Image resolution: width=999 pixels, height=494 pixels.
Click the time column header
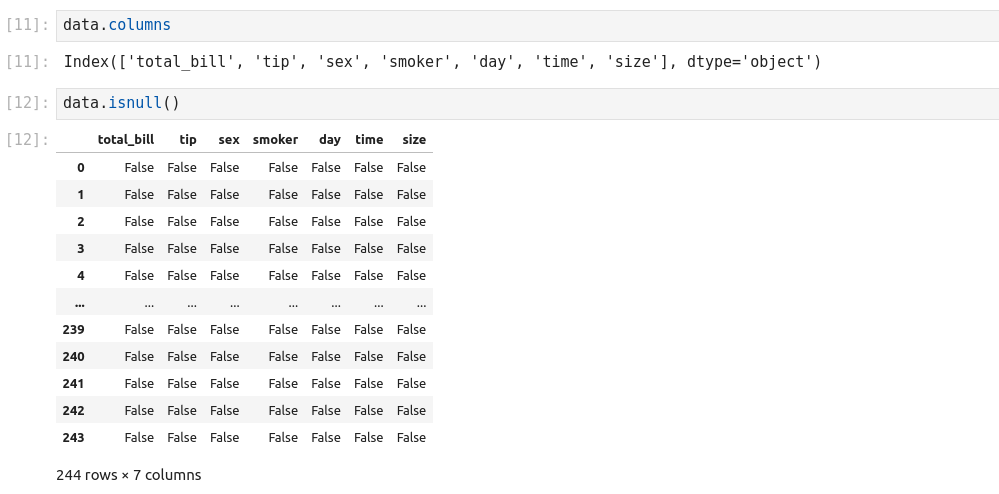pyautogui.click(x=369, y=140)
